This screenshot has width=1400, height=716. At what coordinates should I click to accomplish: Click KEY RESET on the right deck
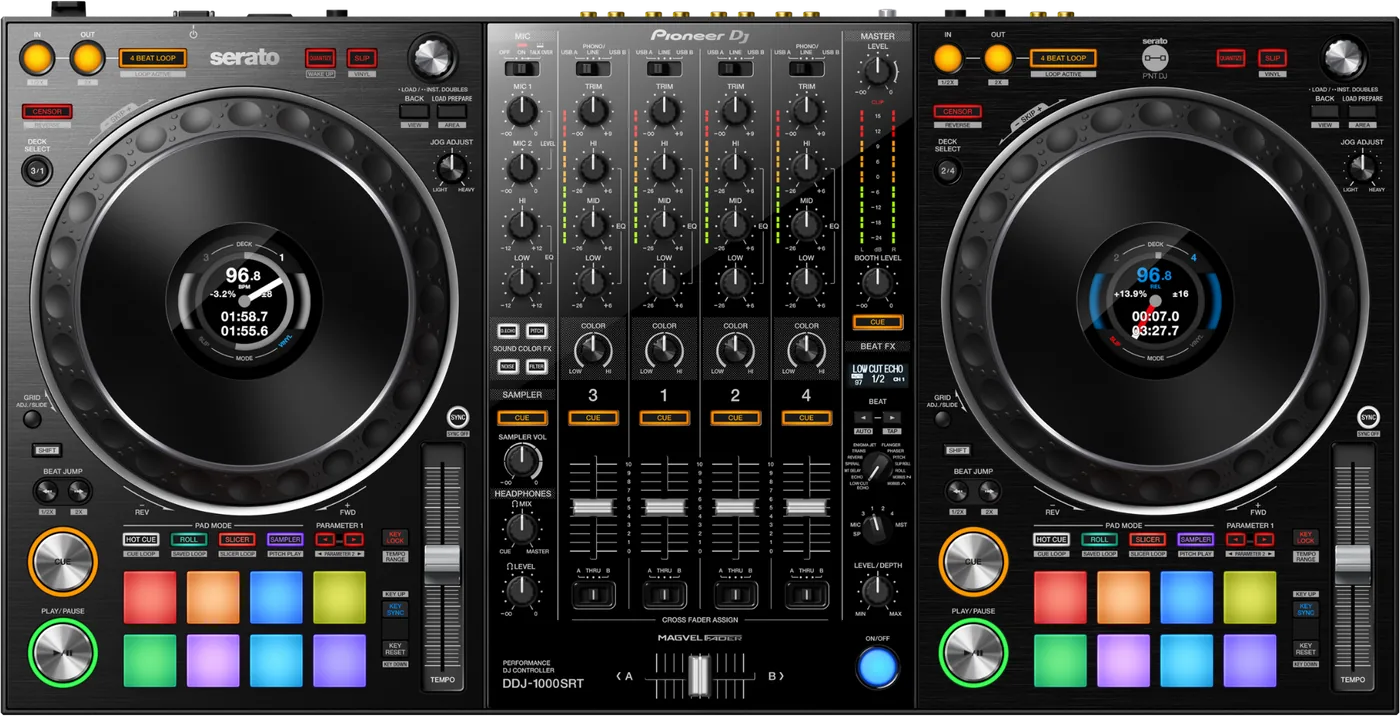point(1306,648)
